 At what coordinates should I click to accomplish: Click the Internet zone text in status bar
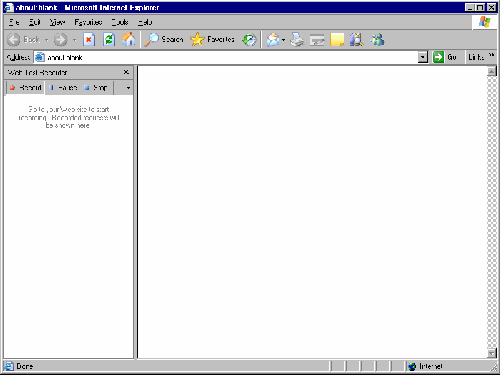click(431, 366)
